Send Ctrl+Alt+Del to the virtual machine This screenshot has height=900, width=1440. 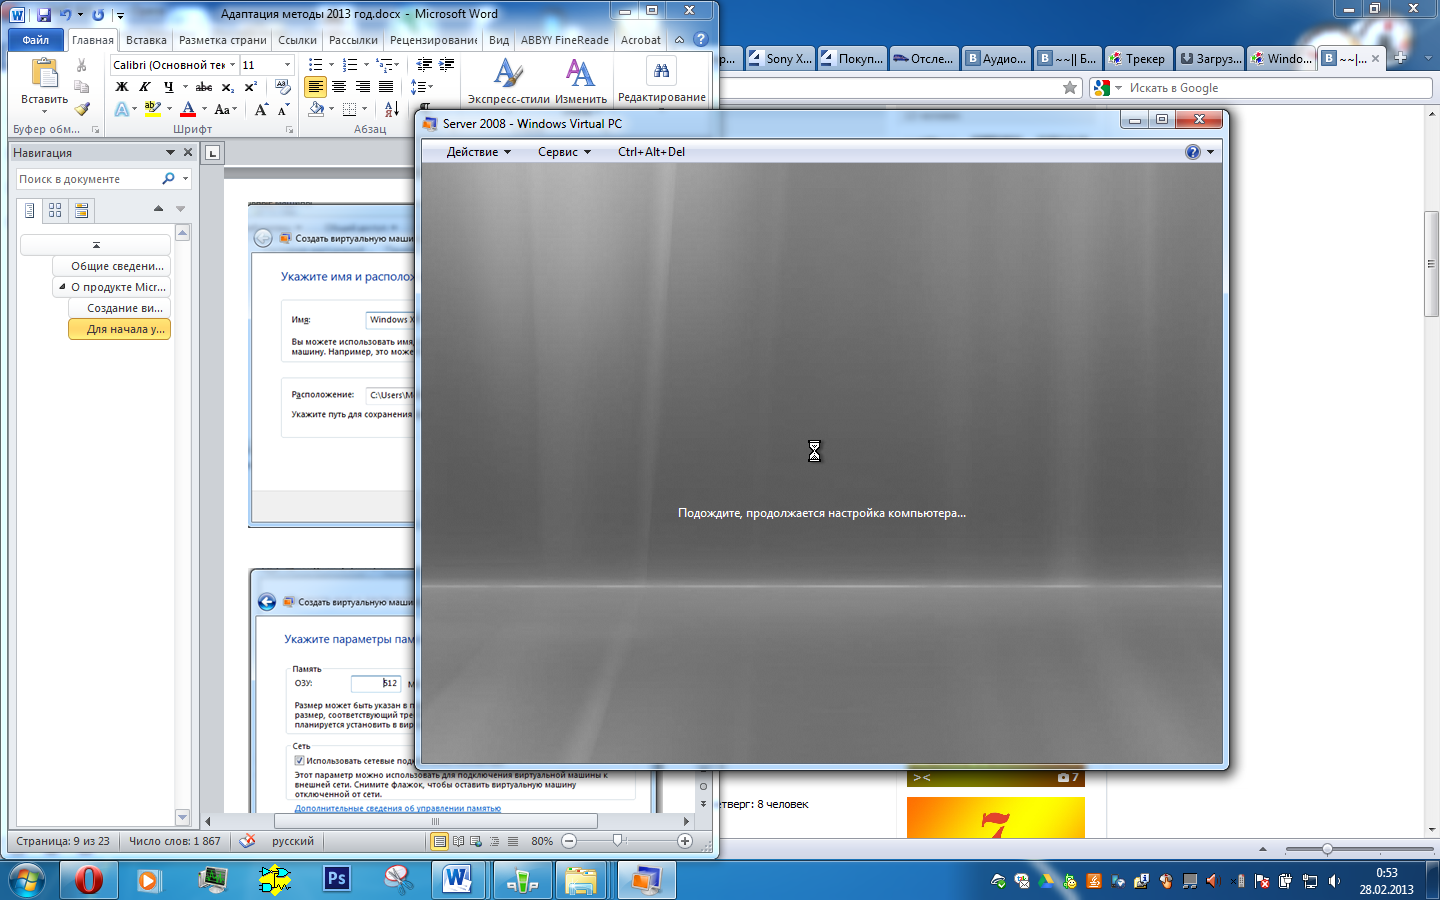coord(651,152)
